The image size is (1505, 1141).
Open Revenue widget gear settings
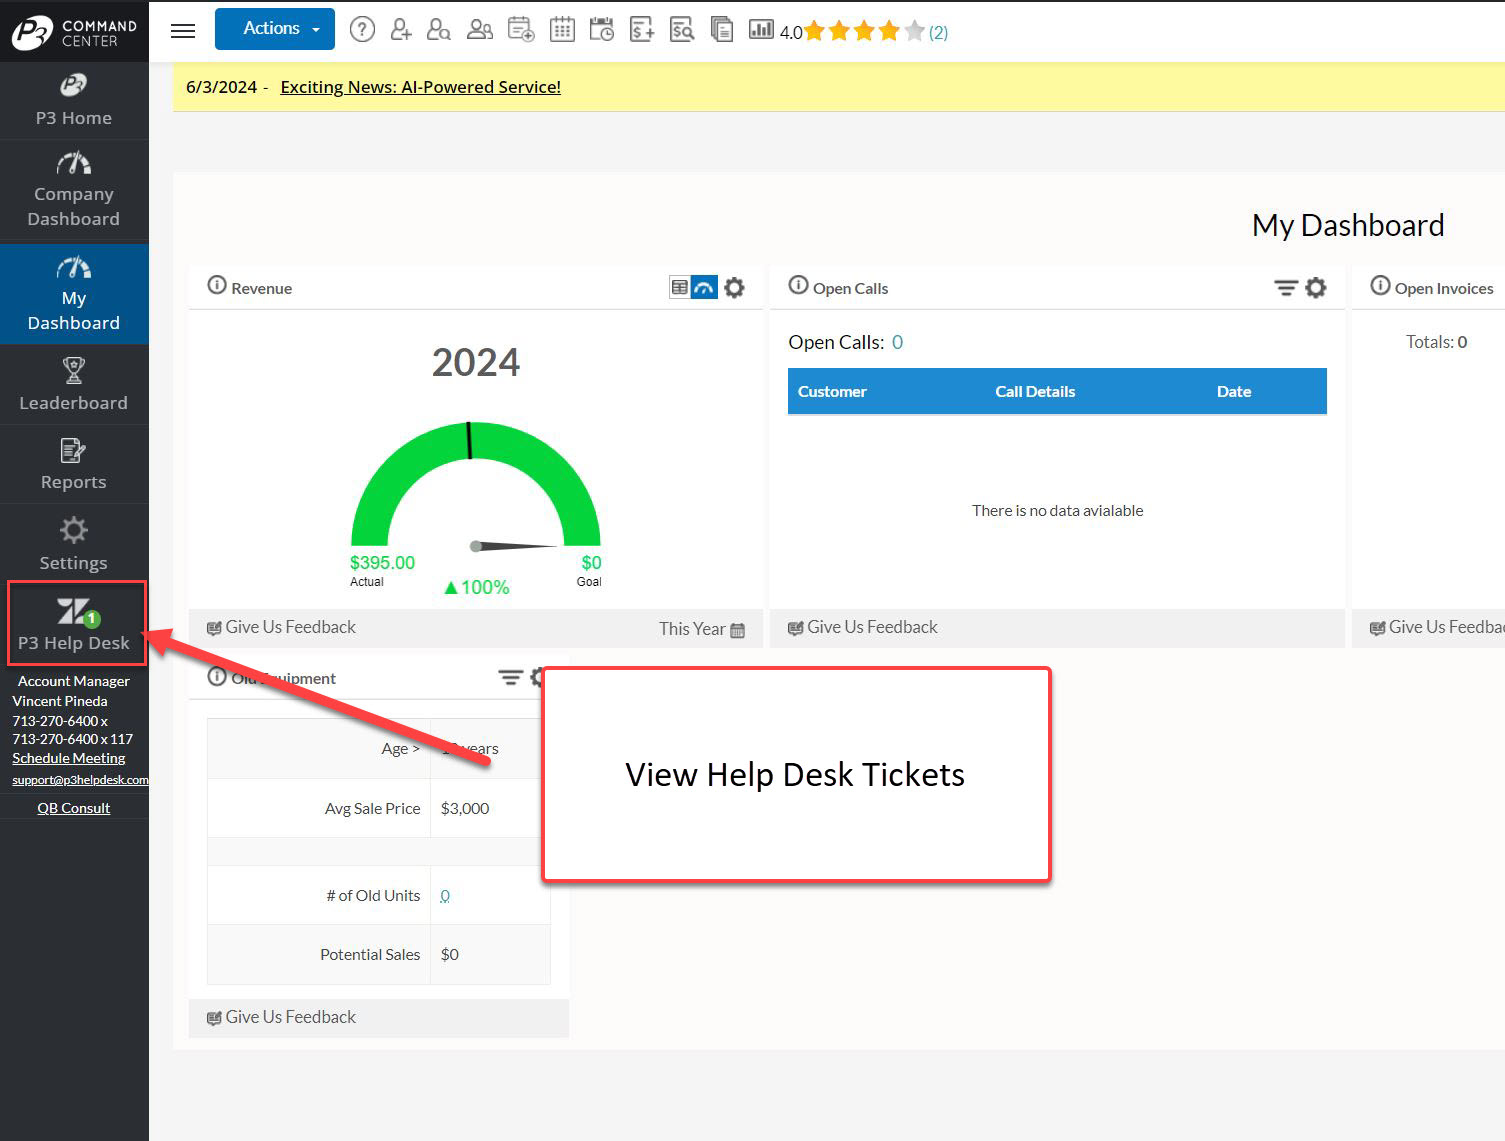point(734,288)
